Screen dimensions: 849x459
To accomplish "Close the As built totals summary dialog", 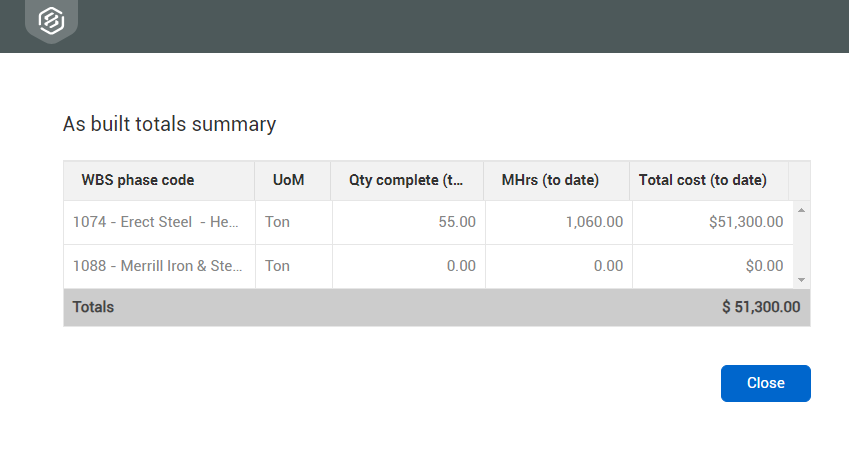I will click(765, 383).
